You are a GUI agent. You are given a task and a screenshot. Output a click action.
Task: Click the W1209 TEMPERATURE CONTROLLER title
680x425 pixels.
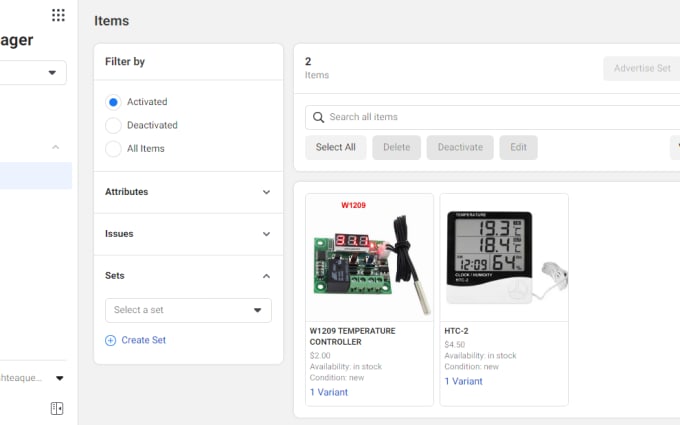353,337
